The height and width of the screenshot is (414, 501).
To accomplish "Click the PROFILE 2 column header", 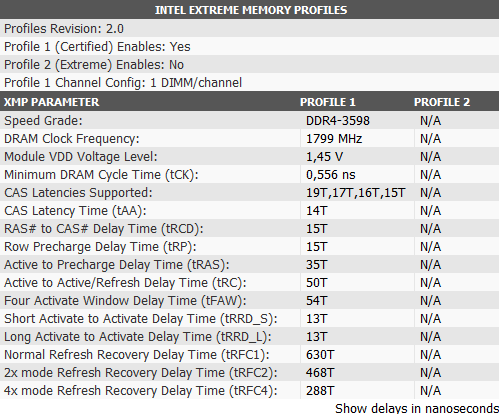I will pos(442,102).
